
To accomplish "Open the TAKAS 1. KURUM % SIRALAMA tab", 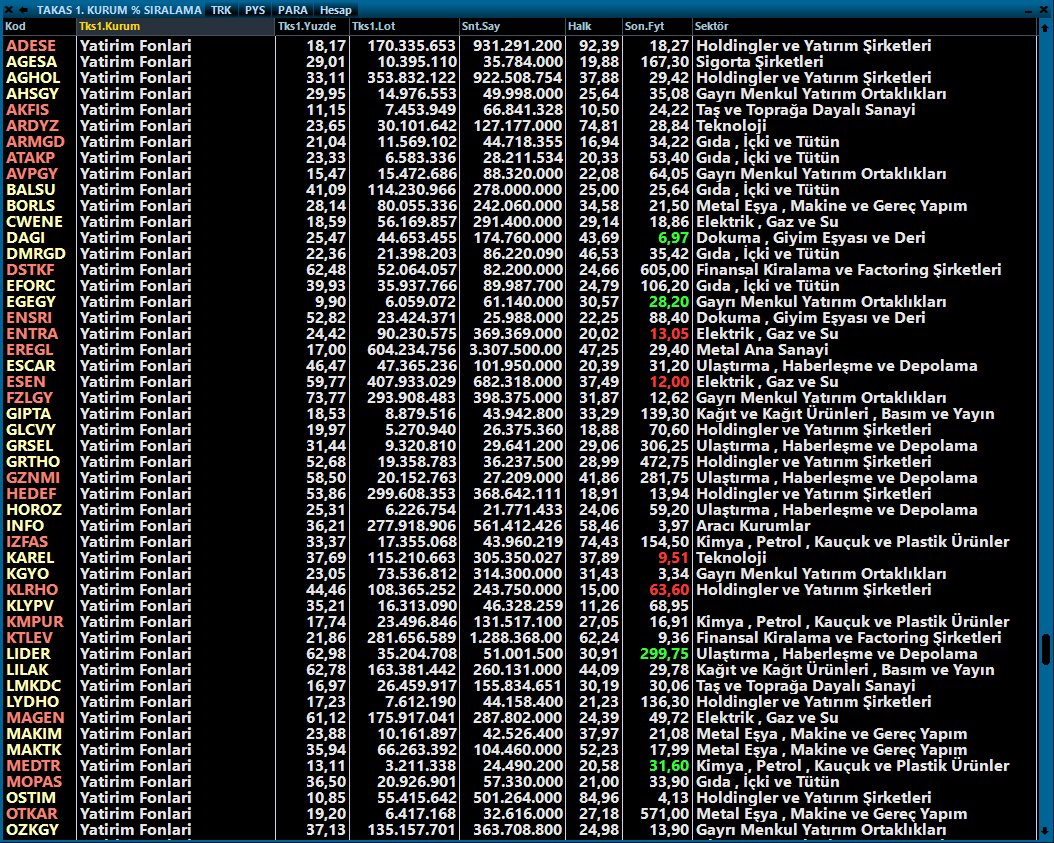I will (x=119, y=10).
